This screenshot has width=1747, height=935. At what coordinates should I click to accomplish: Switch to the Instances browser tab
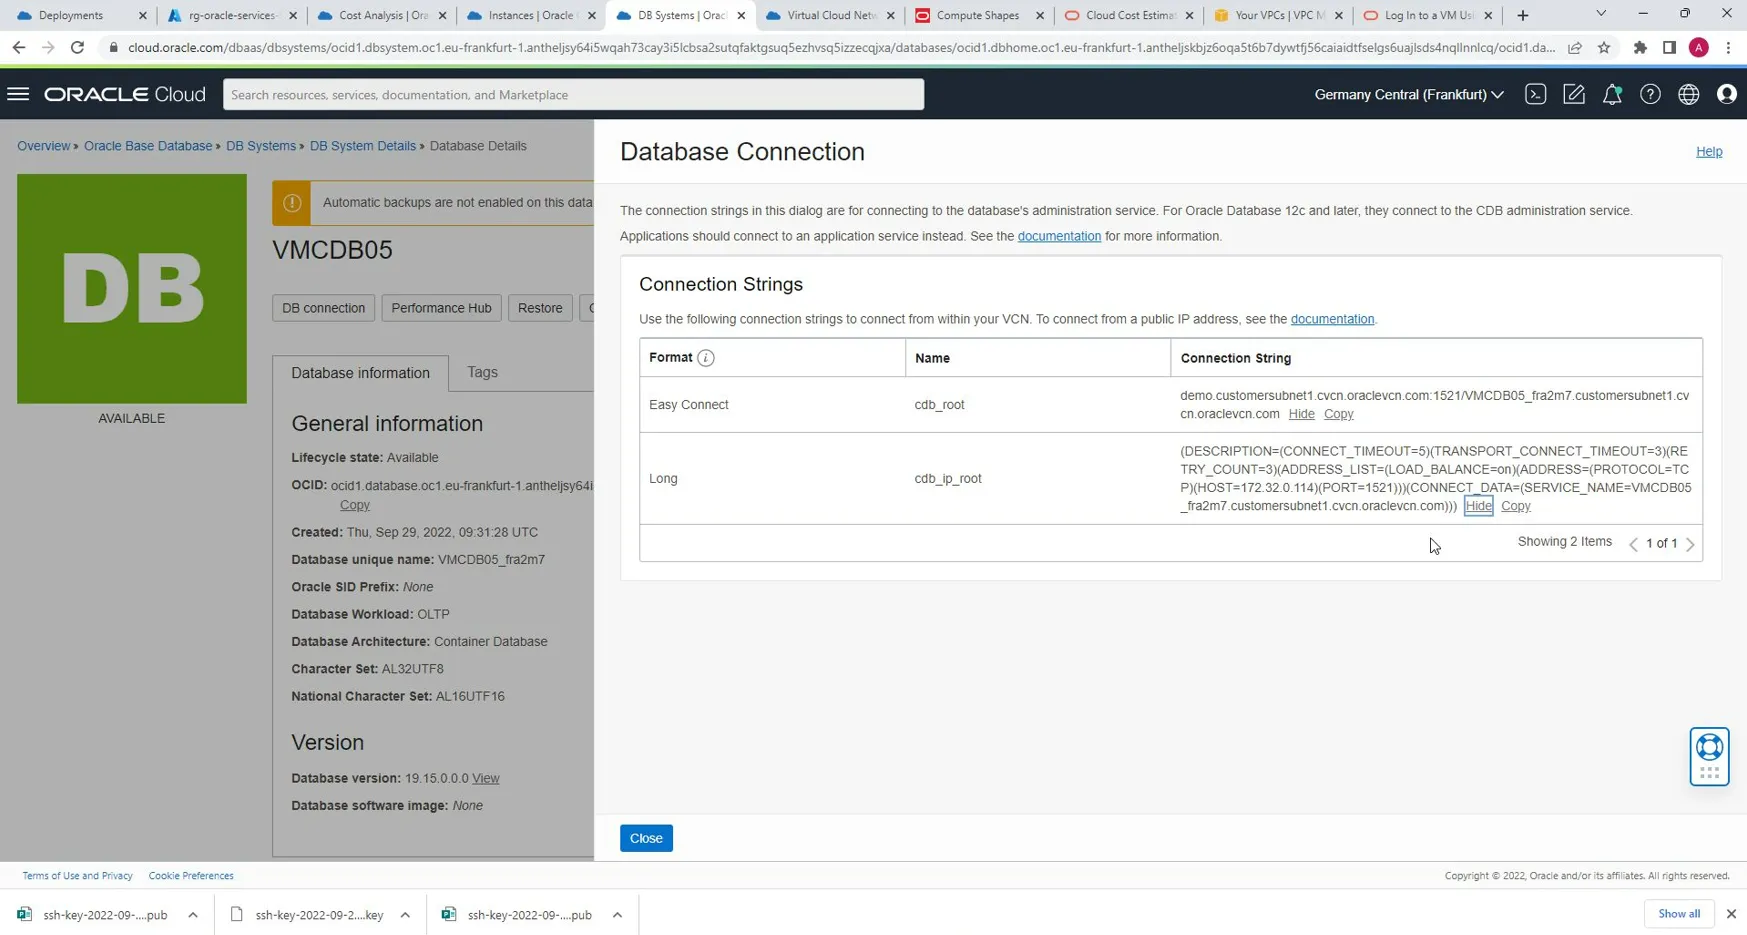530,15
